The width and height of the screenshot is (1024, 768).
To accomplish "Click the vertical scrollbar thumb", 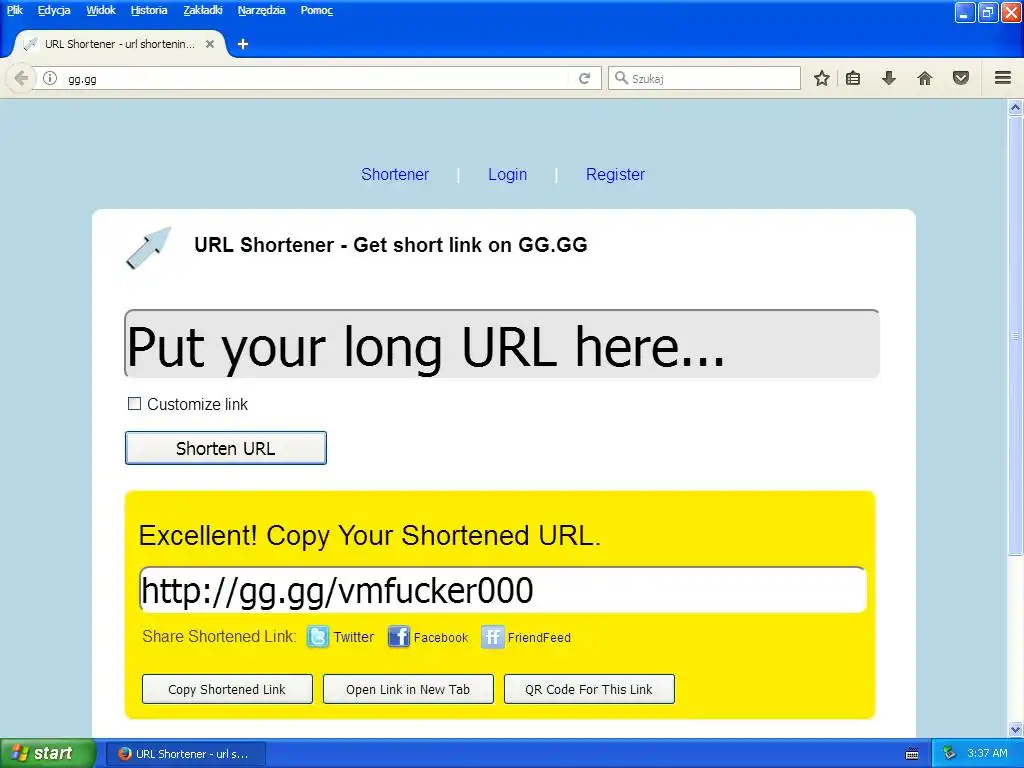I will (1015, 336).
